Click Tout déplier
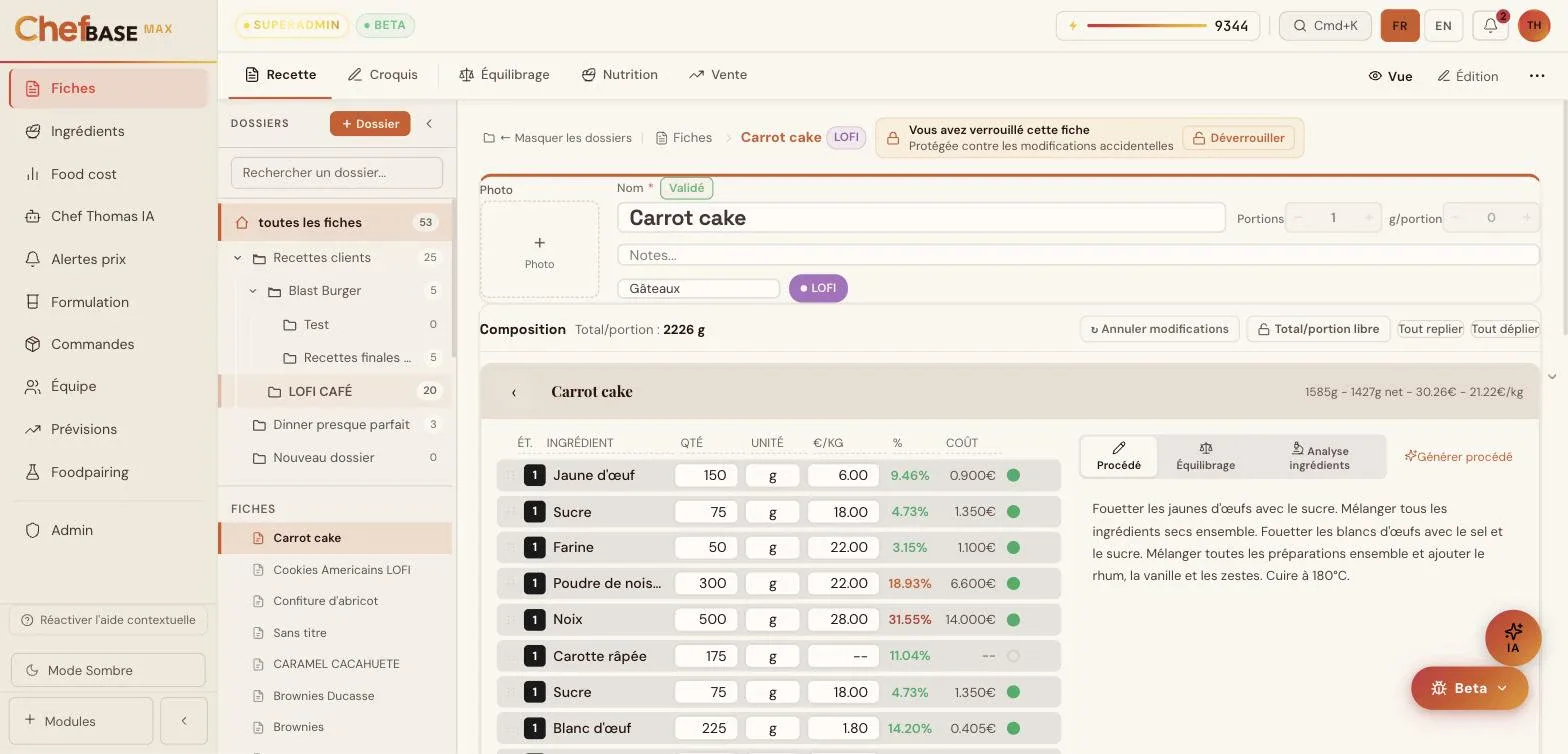 [1504, 329]
